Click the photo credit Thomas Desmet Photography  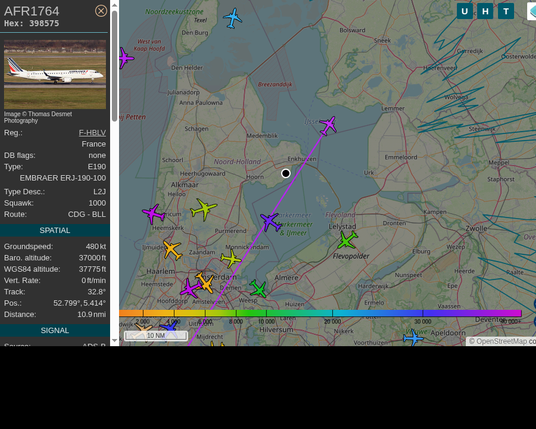[x=38, y=117]
